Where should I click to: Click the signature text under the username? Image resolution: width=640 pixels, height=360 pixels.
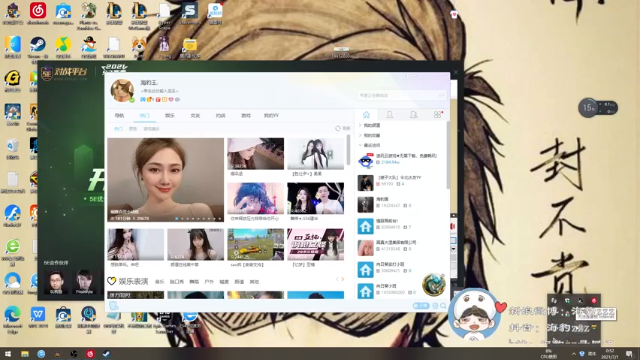click(x=160, y=91)
